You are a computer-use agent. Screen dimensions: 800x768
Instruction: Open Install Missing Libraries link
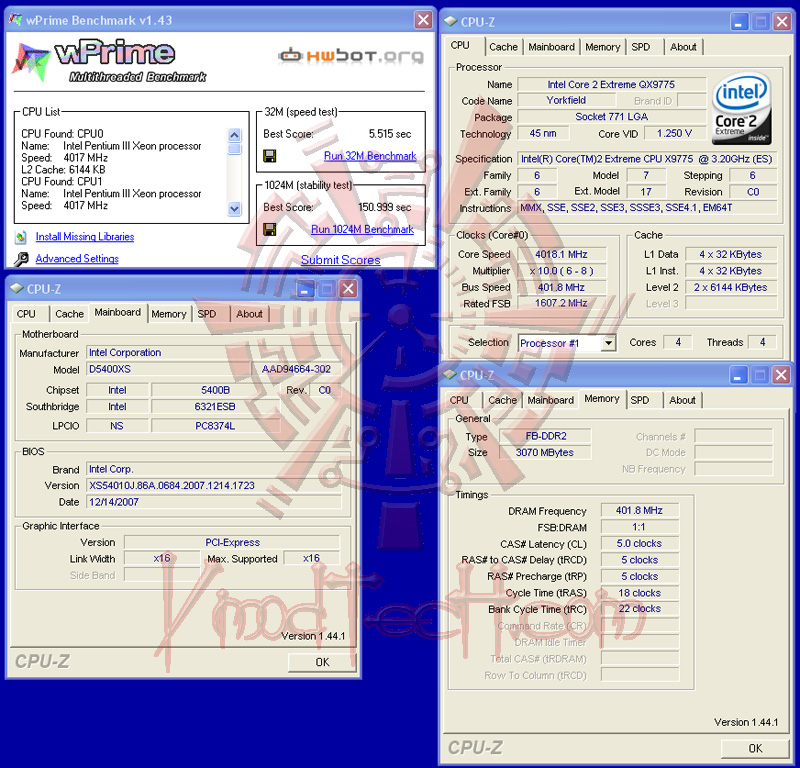click(x=85, y=237)
